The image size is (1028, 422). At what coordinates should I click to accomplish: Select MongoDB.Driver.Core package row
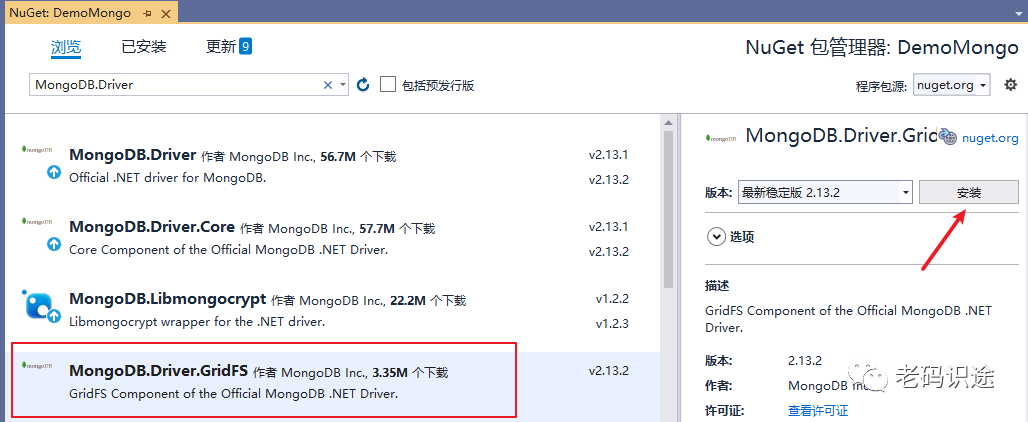[x=332, y=239]
